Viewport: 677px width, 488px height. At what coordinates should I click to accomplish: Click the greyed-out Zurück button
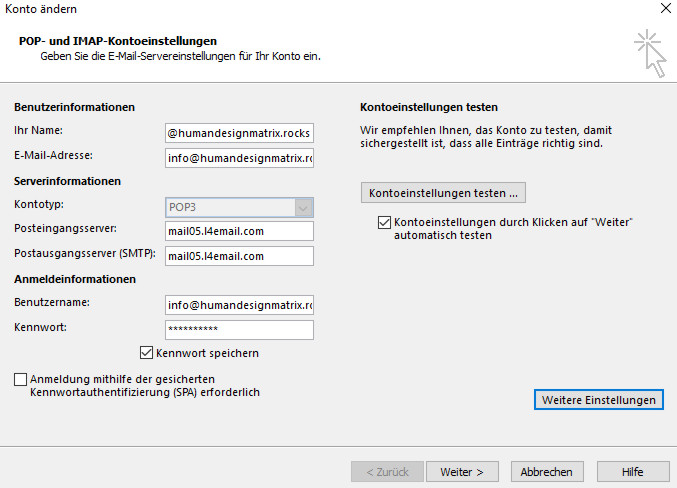pos(385,471)
